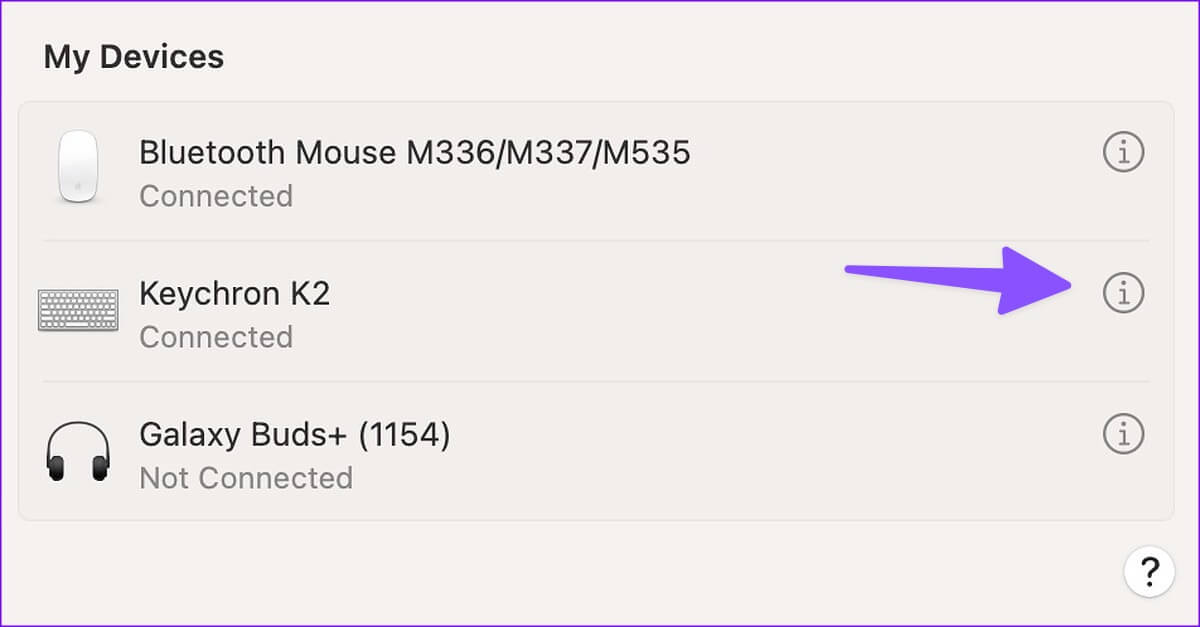Click the Connected status under Bluetooth Mouse
The height and width of the screenshot is (627, 1200).
tap(216, 196)
